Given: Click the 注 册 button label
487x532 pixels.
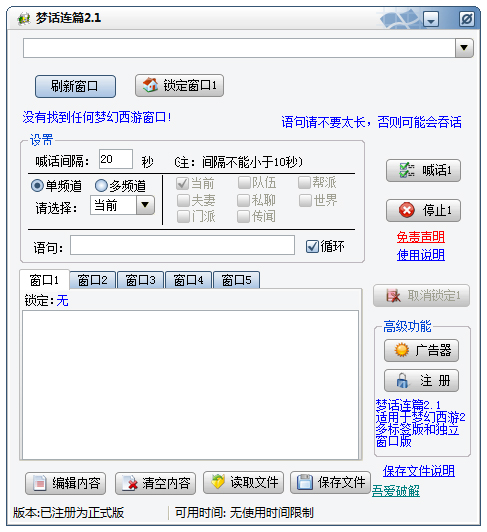Looking at the screenshot, I should tap(435, 381).
